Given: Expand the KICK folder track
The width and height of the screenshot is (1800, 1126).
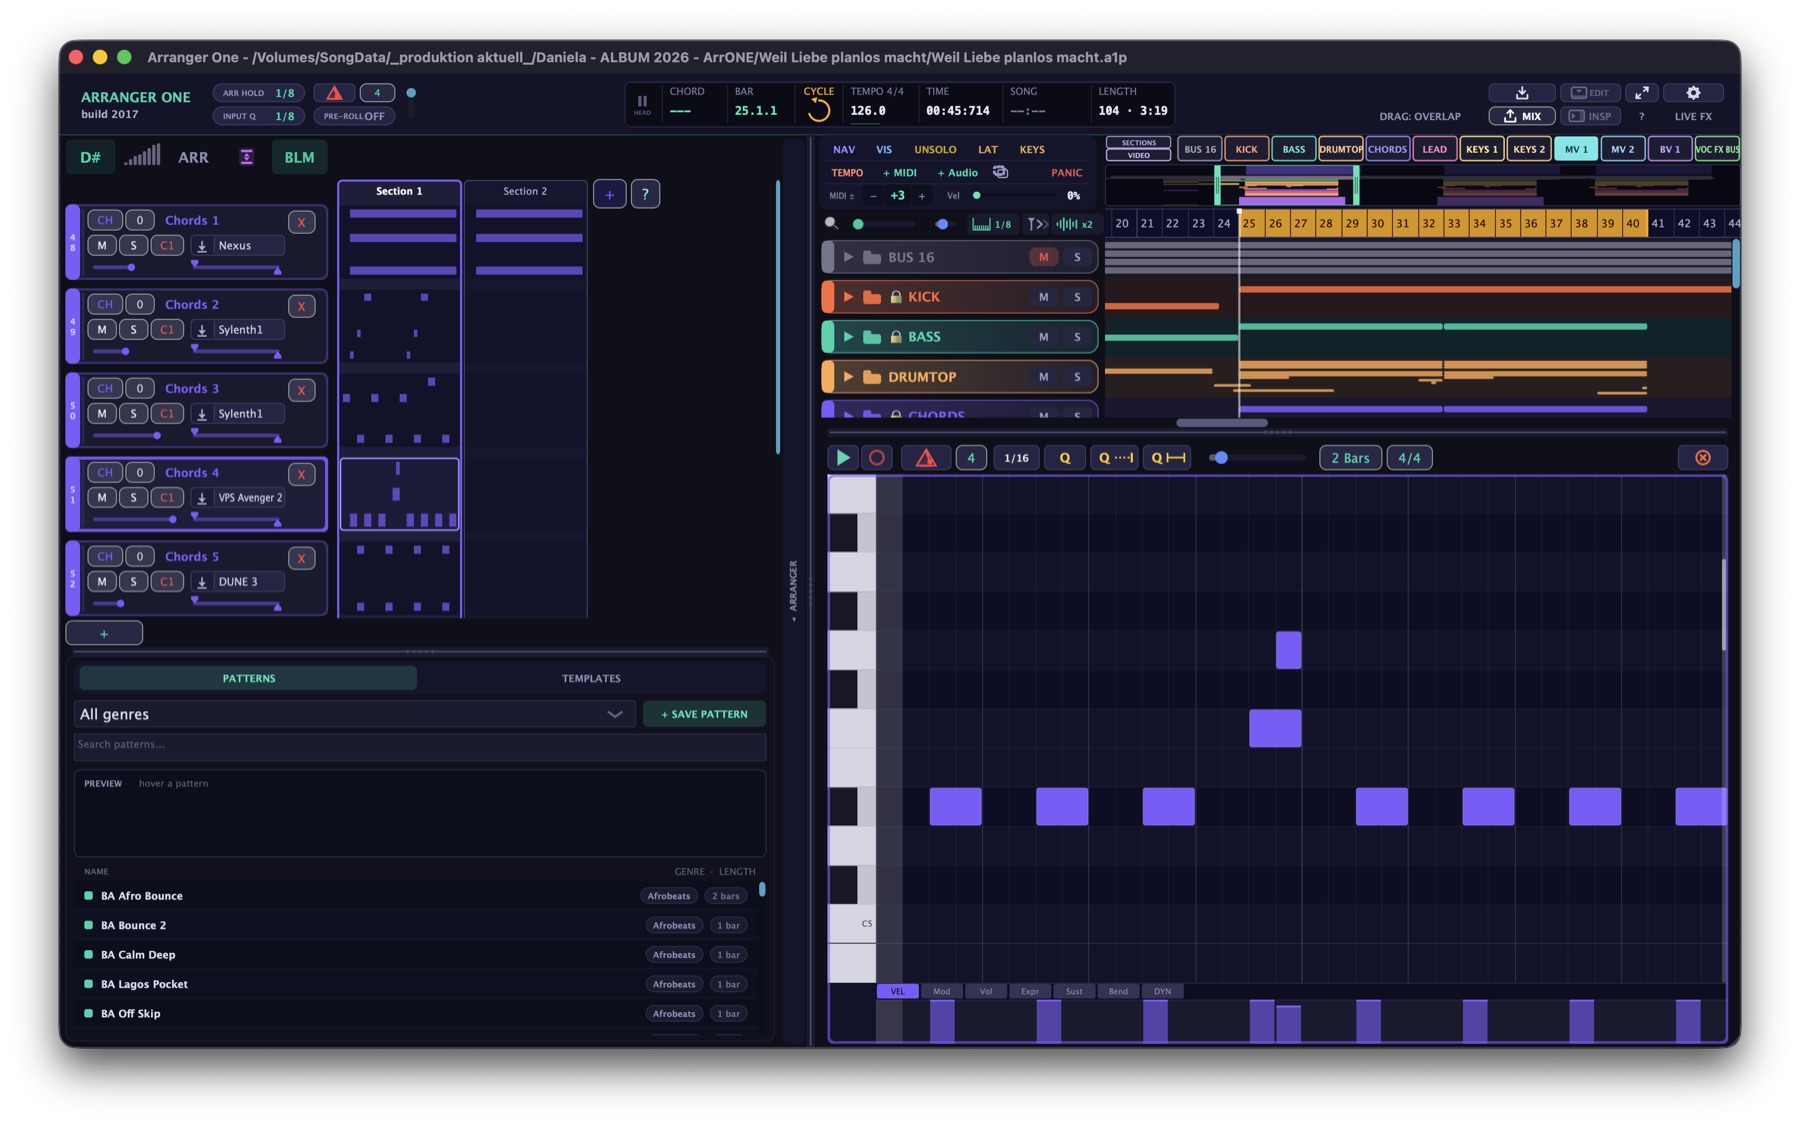Looking at the screenshot, I should 848,297.
